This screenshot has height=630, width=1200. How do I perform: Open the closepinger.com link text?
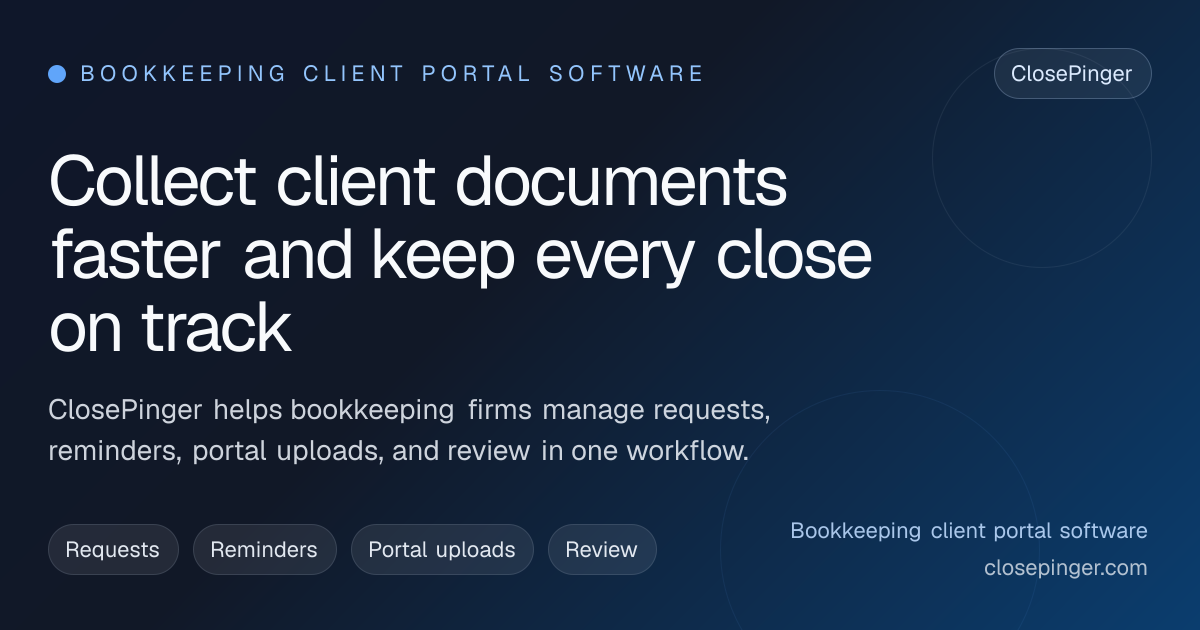click(x=1066, y=568)
